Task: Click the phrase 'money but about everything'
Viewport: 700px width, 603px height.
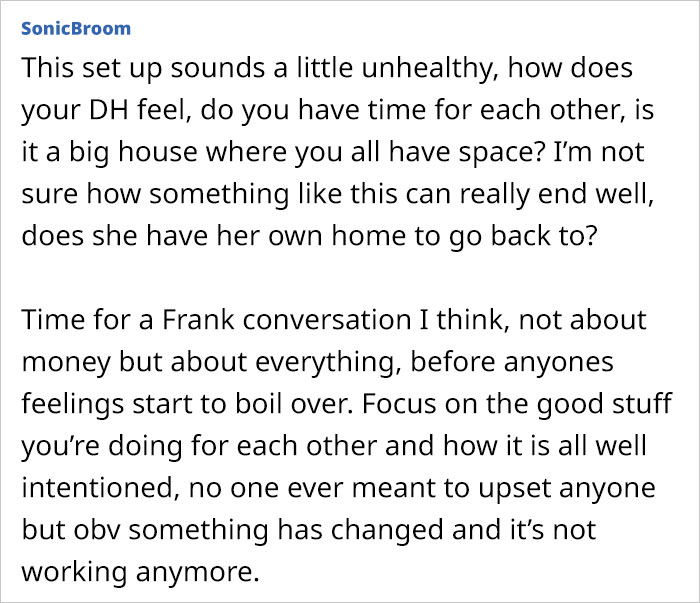Action: point(208,362)
